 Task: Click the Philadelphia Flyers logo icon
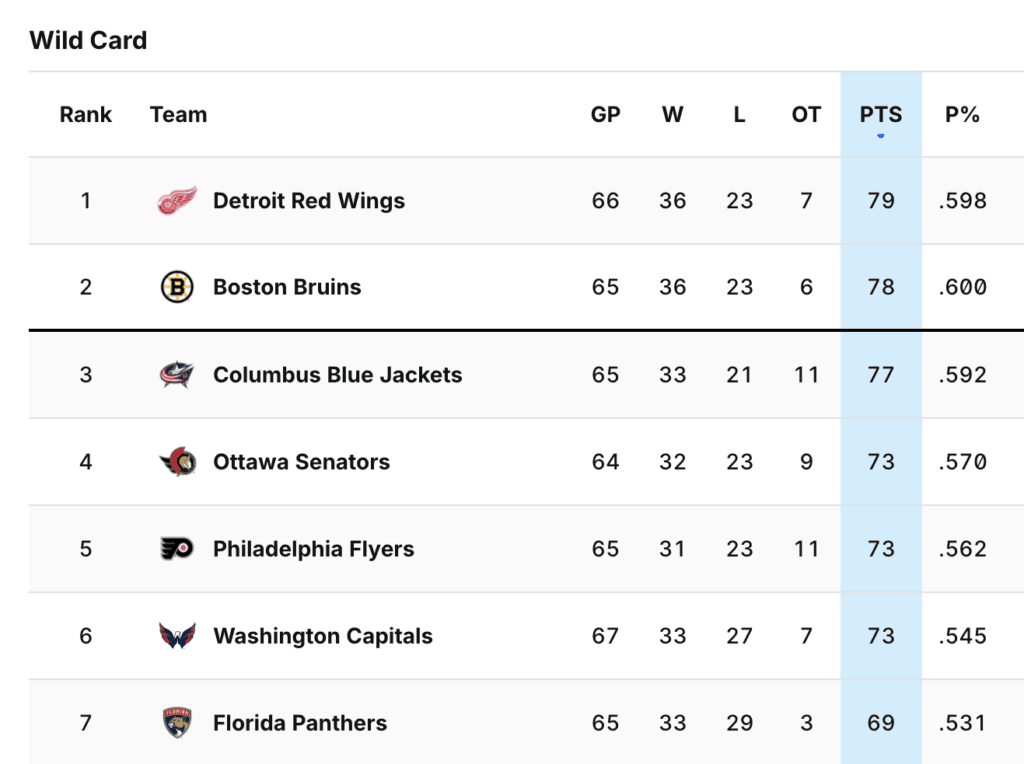[177, 549]
